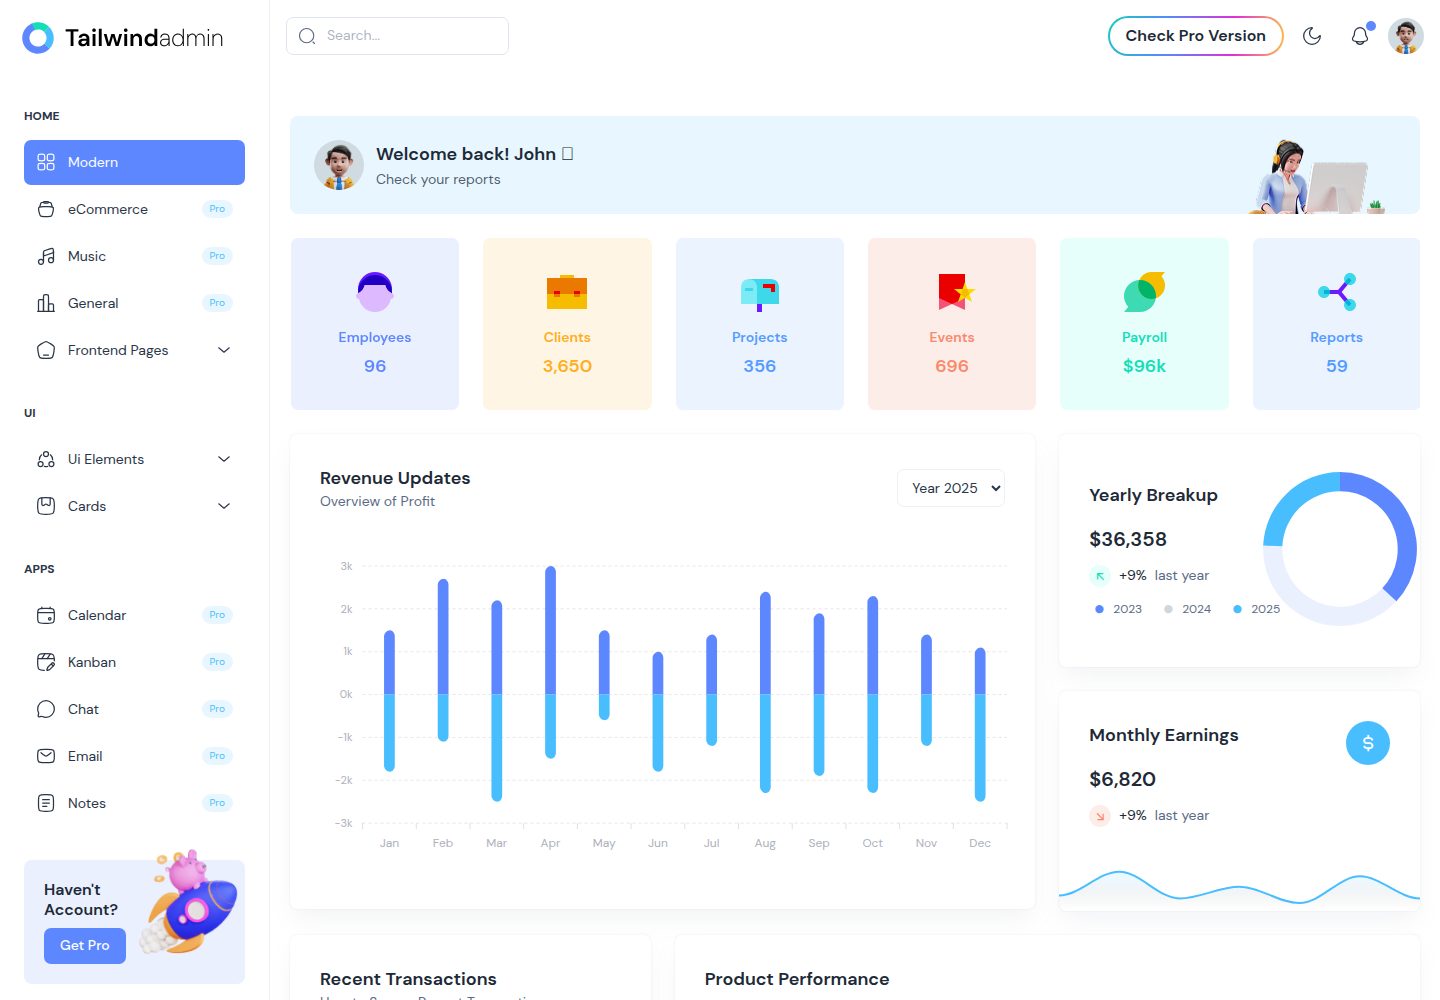Screen dimensions: 1440x1000
Task: Click the Clients briefcase icon
Action: [x=567, y=292]
